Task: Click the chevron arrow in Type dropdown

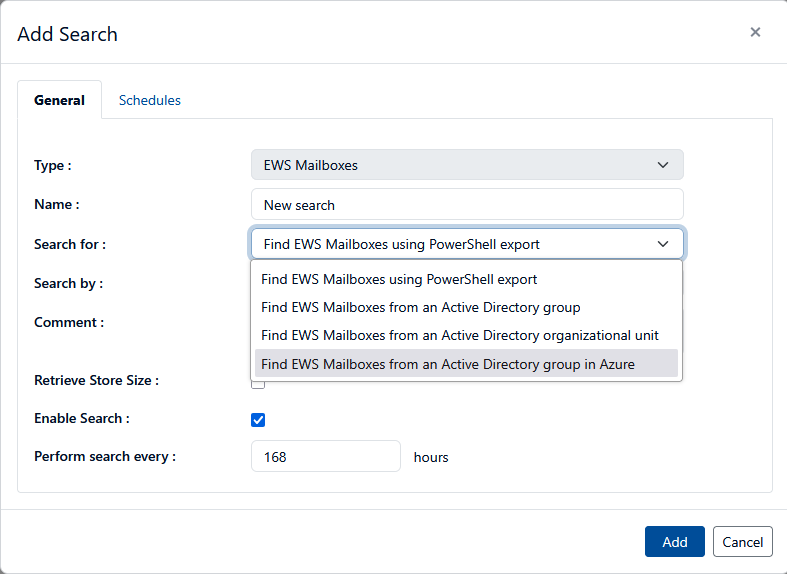Action: click(662, 165)
